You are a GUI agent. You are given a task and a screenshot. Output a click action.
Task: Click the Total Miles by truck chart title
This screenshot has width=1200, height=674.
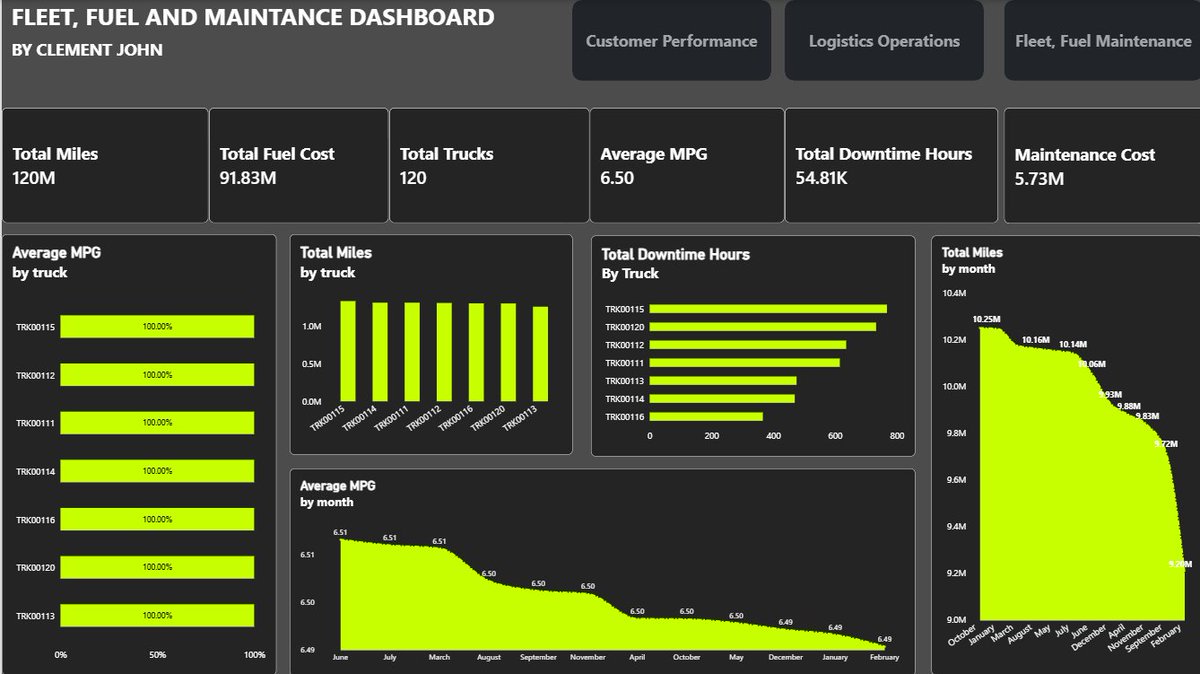pos(336,262)
